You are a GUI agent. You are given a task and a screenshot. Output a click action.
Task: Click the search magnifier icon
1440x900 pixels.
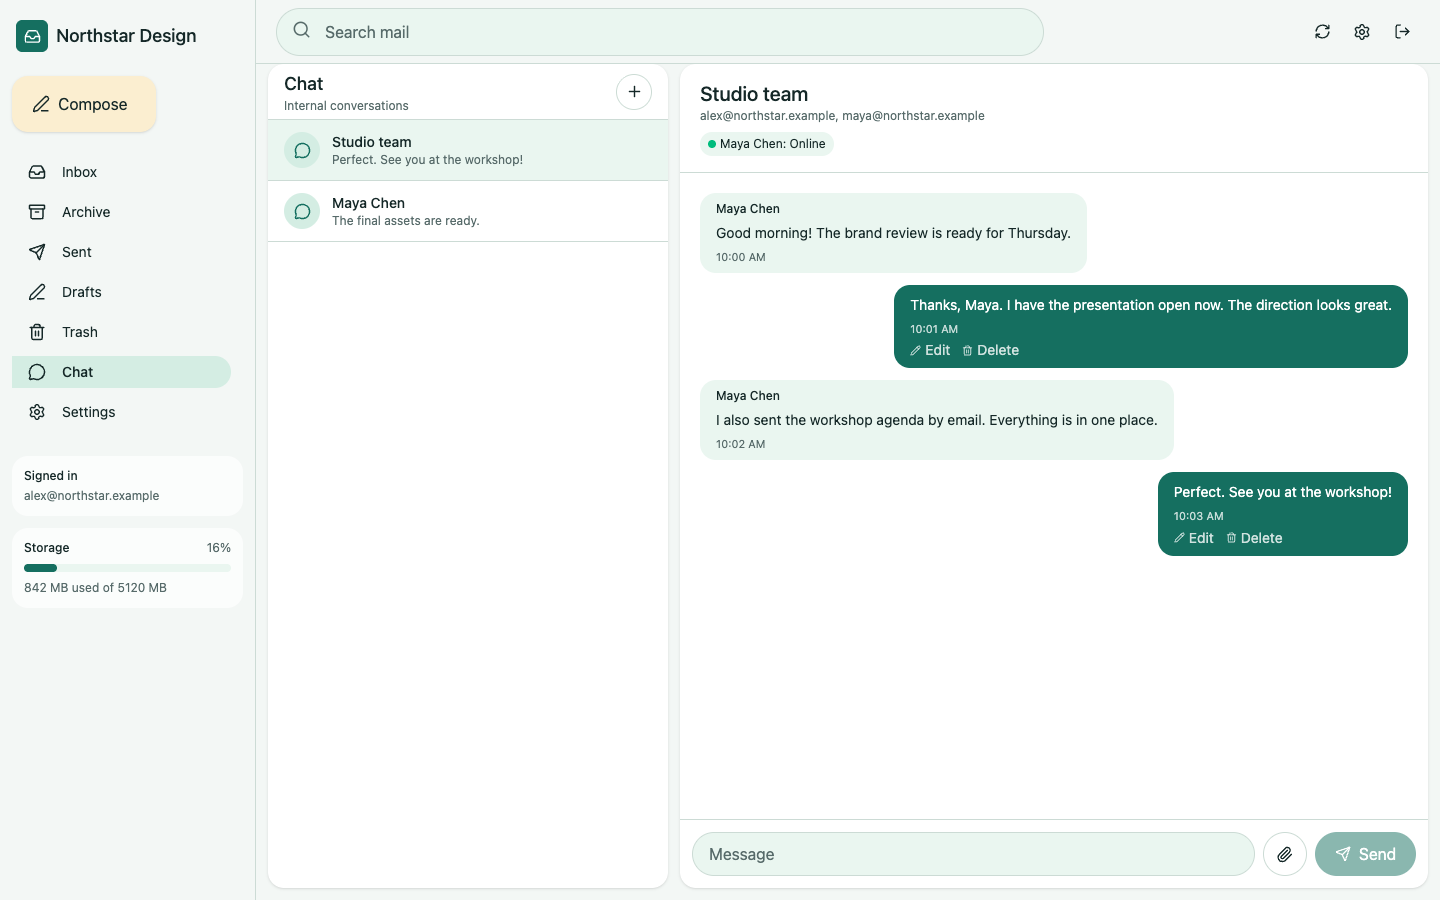tap(301, 30)
